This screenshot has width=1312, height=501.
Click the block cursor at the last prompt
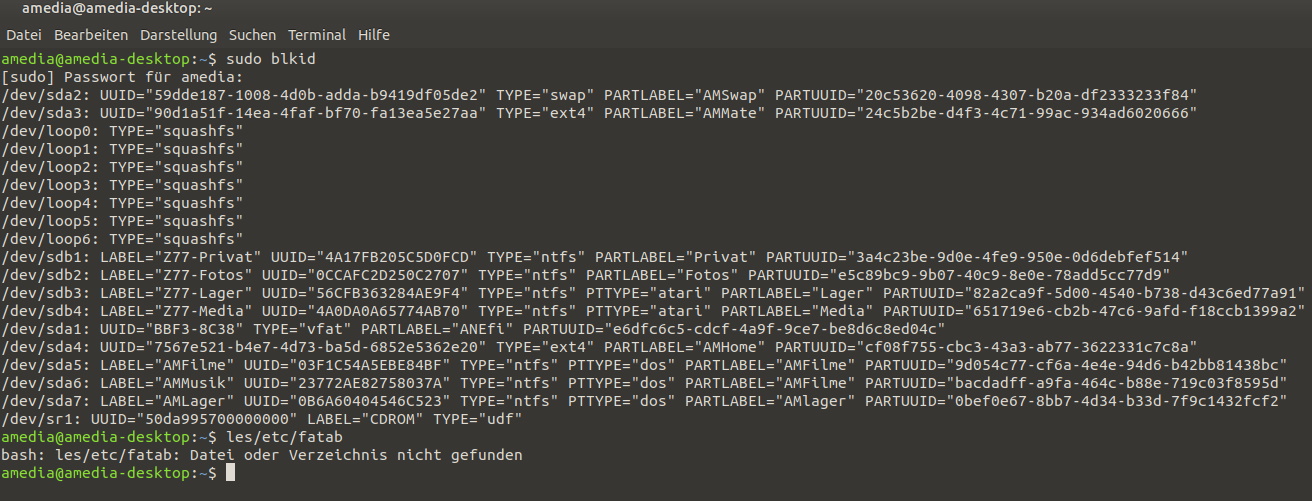point(230,473)
